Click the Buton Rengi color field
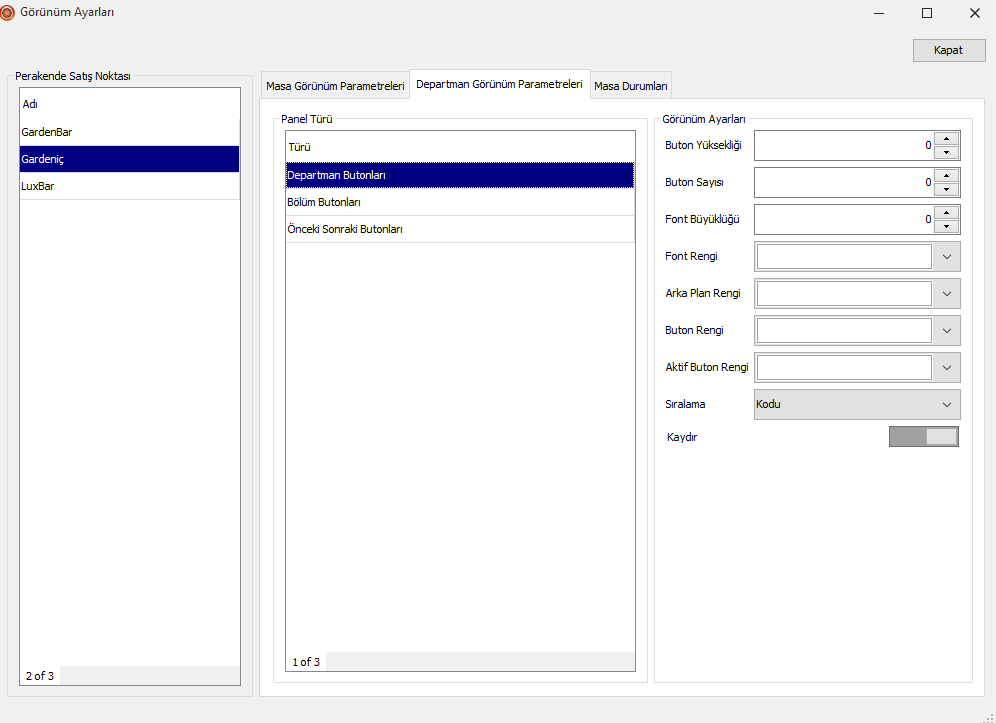The image size is (996, 723). tap(844, 330)
